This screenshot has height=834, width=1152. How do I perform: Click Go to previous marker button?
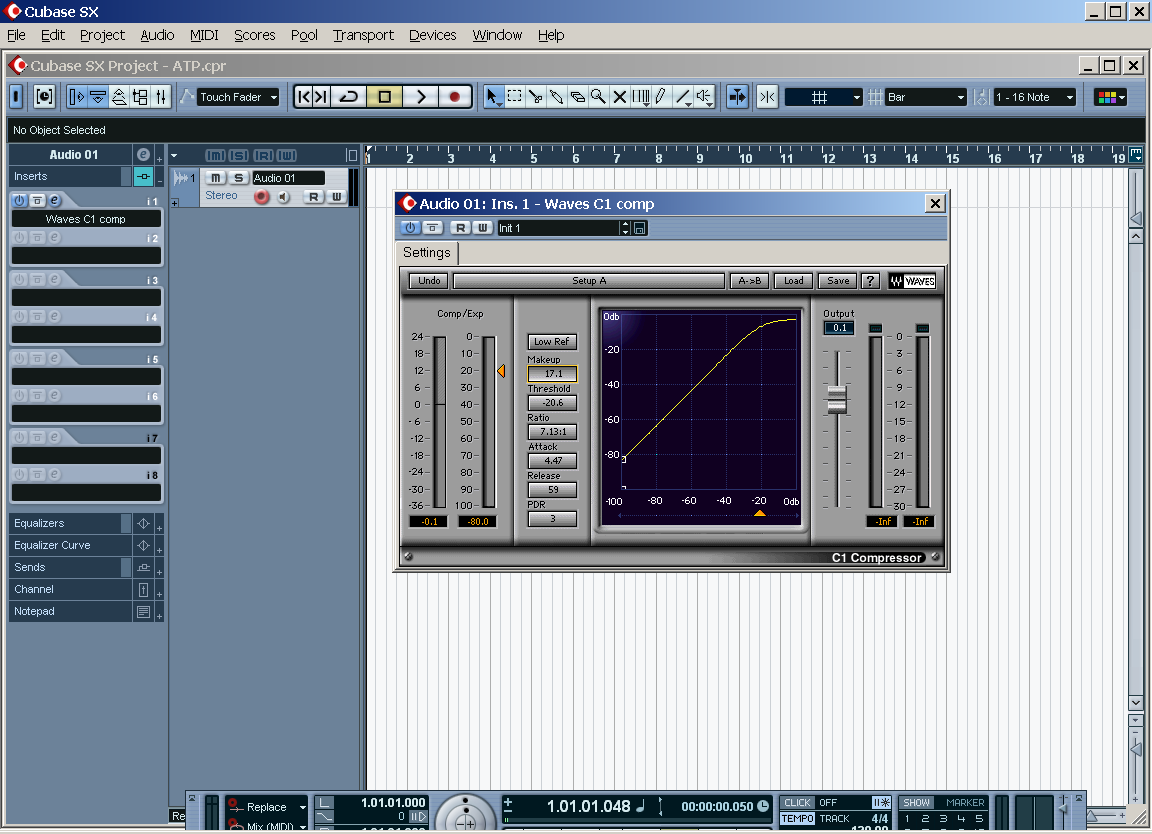coord(303,97)
